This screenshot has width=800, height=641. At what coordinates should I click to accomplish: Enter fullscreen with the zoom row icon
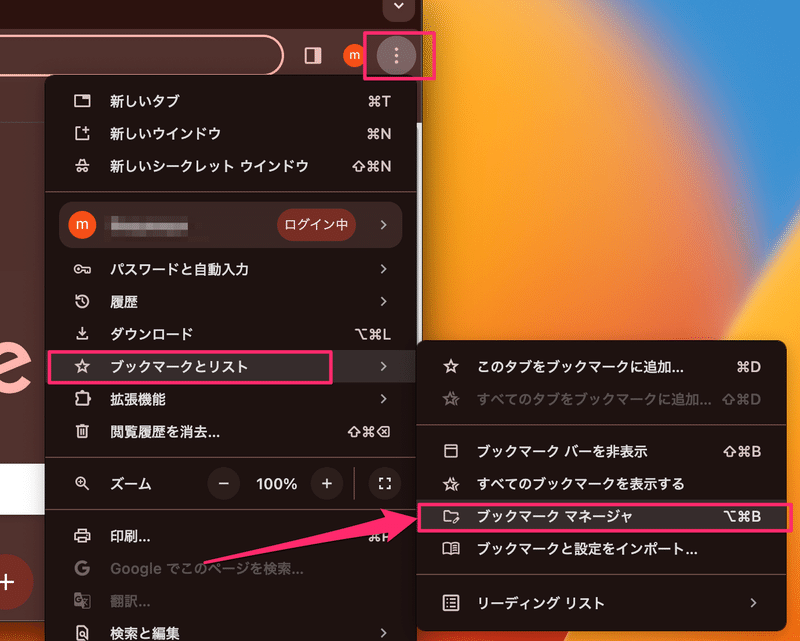point(385,483)
